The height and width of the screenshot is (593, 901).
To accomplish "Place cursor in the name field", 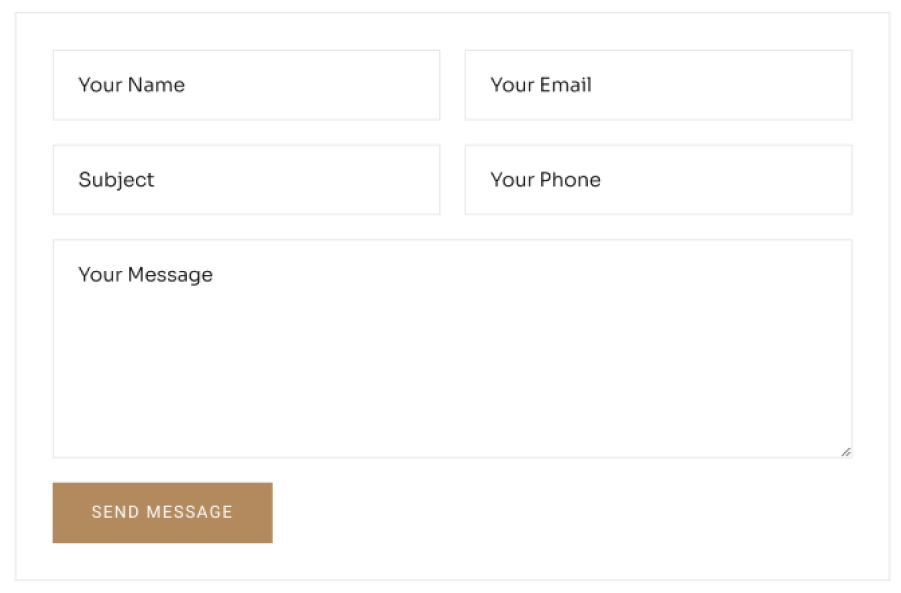I will (x=300, y=85).
